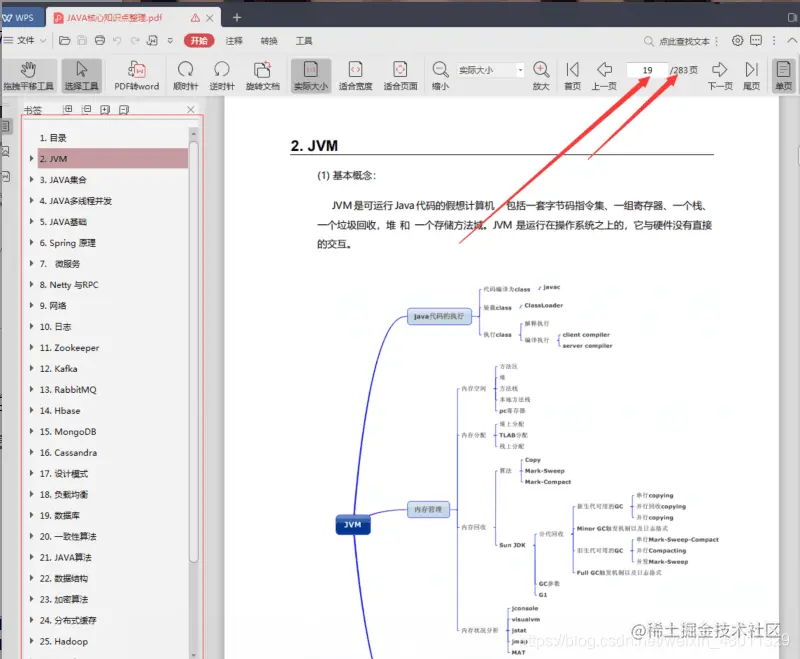
Task: Zoom in with the 放大 magnifier icon
Action: point(541,72)
